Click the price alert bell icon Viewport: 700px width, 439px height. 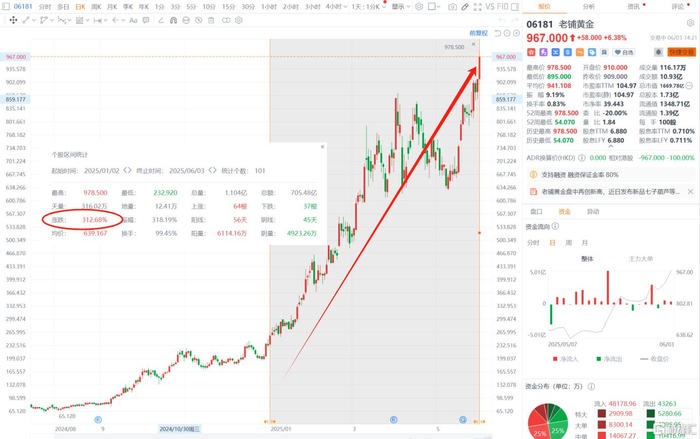click(x=658, y=52)
